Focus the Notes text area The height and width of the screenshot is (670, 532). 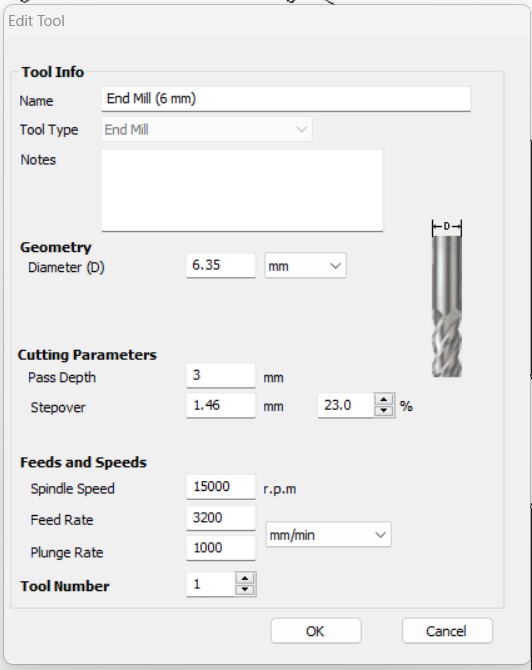click(242, 190)
